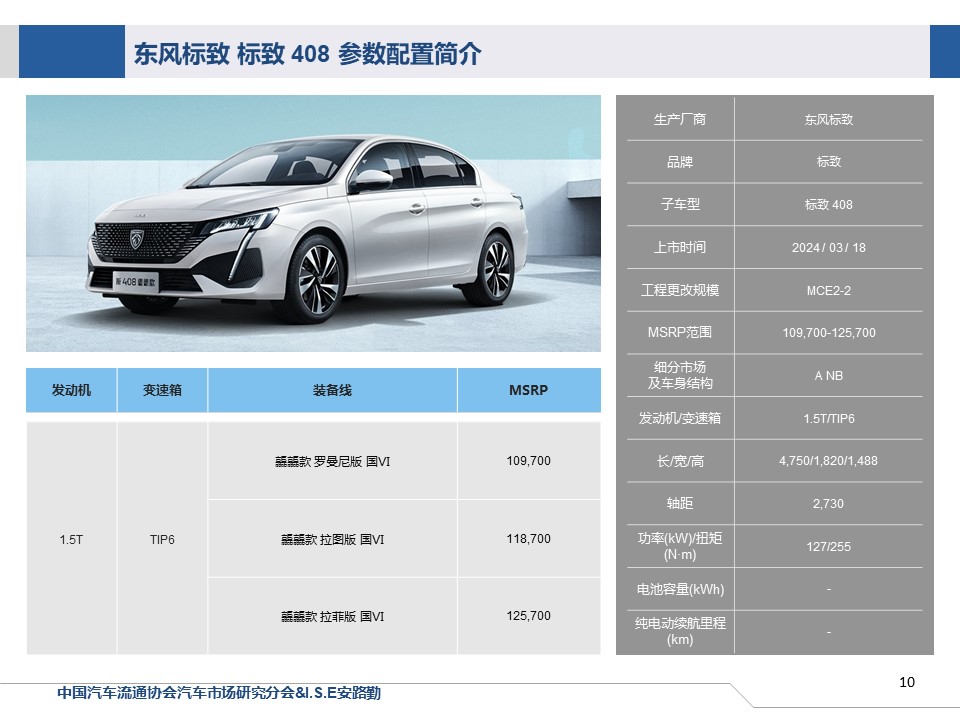Select the value "1.5T/TIP6"

point(828,418)
